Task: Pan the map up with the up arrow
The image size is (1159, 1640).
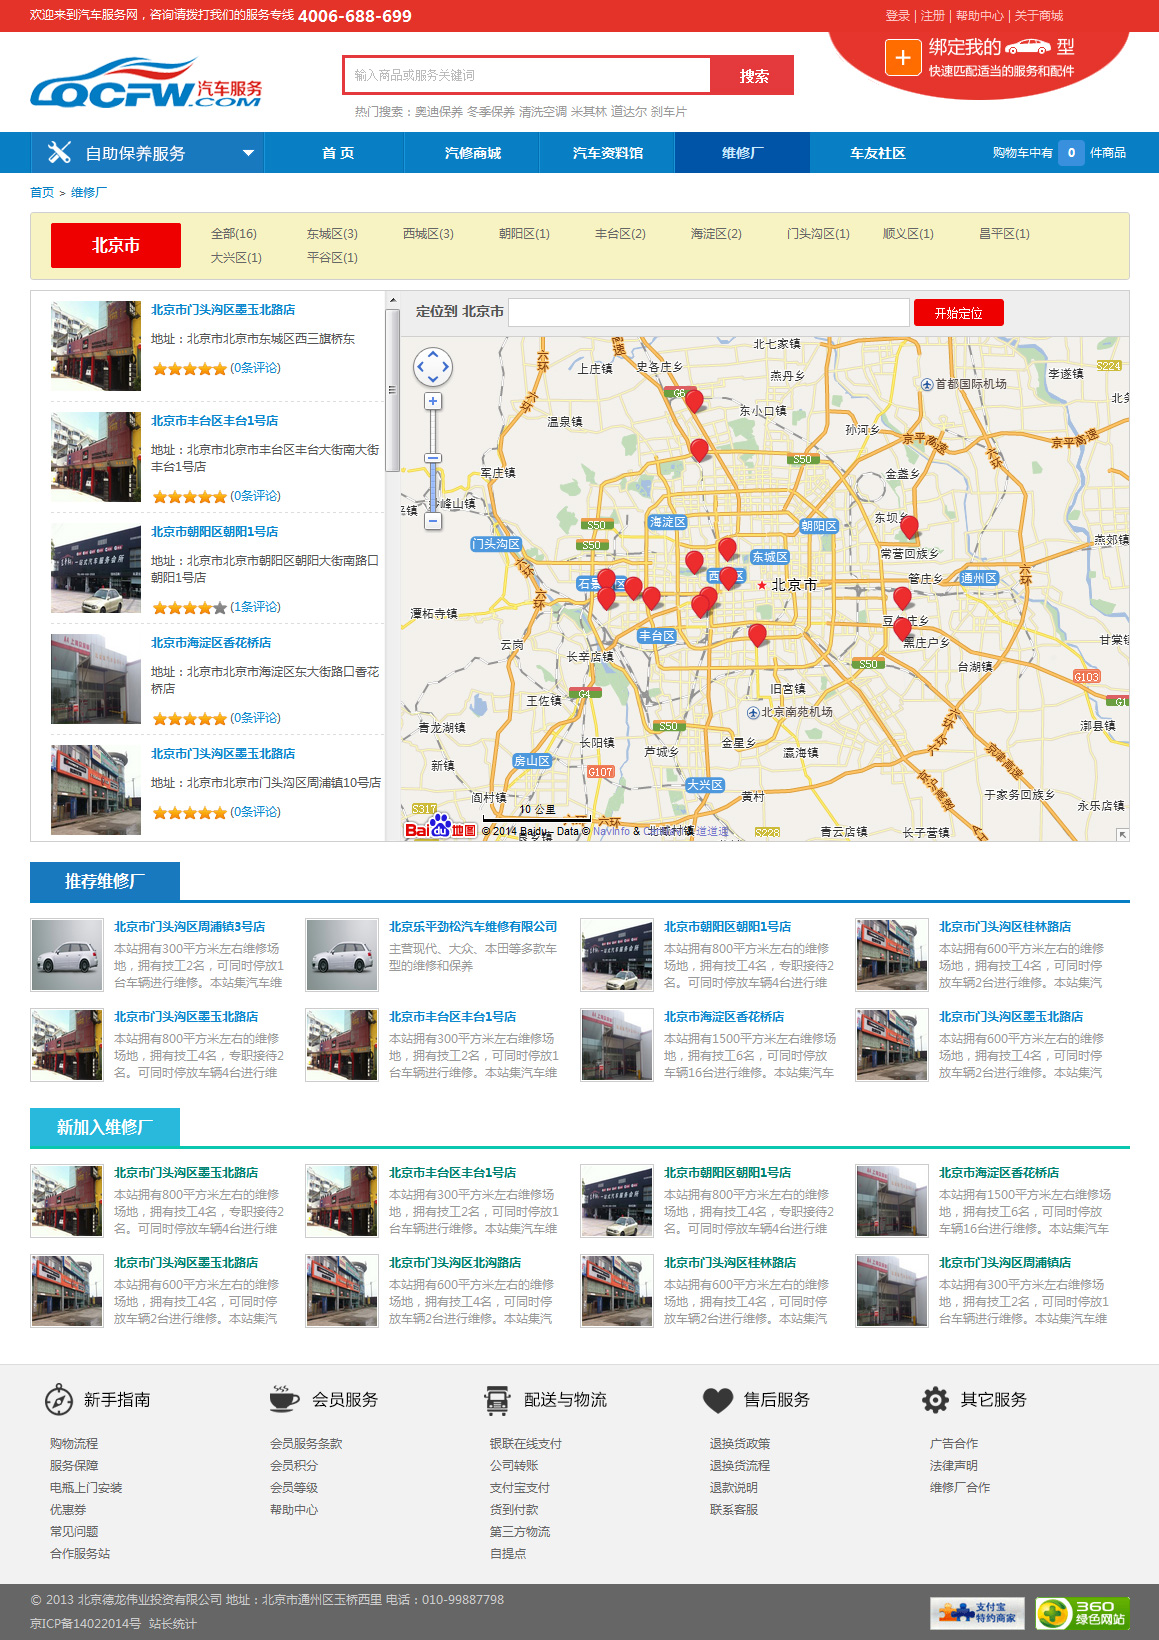Action: coord(433,354)
